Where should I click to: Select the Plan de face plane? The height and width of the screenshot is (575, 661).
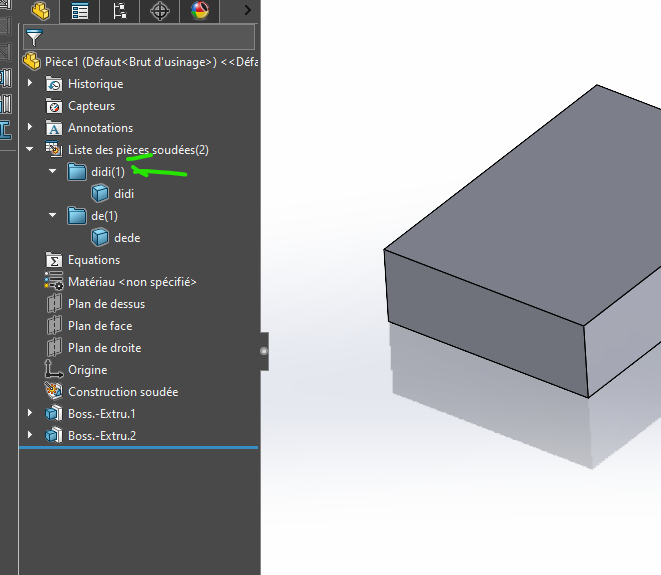point(100,326)
